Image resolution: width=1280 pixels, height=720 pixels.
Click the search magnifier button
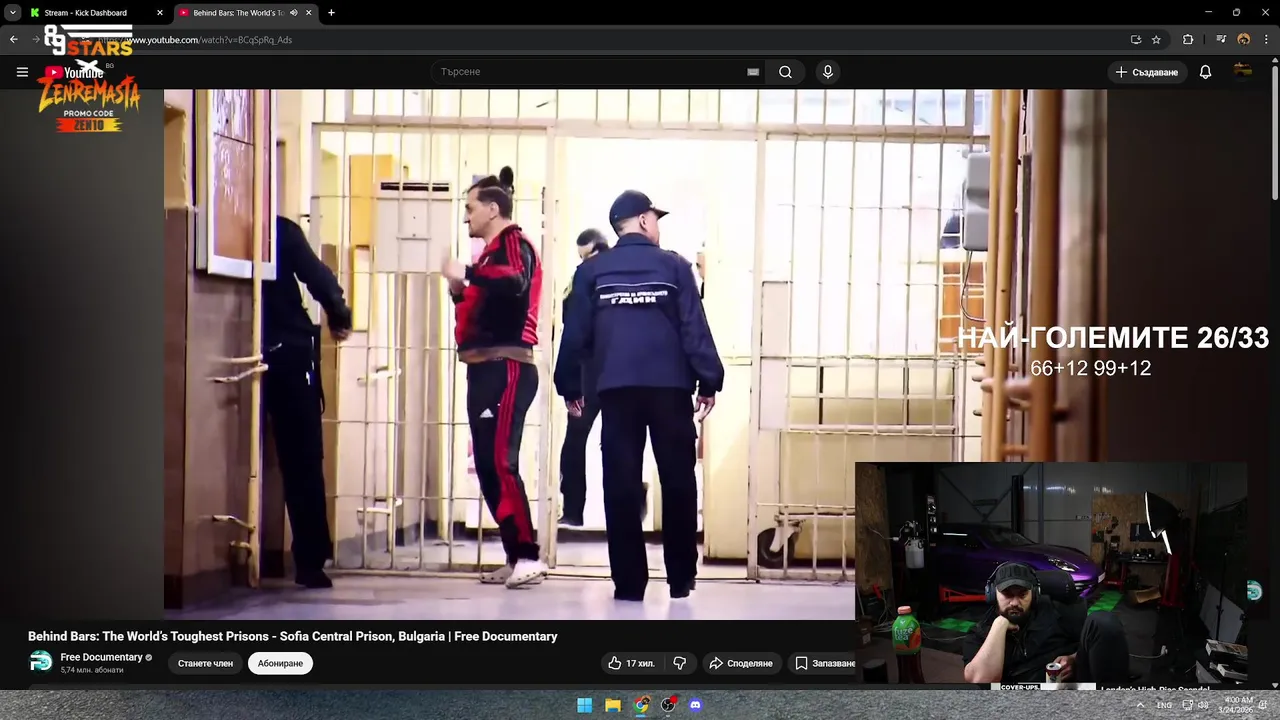(x=785, y=72)
